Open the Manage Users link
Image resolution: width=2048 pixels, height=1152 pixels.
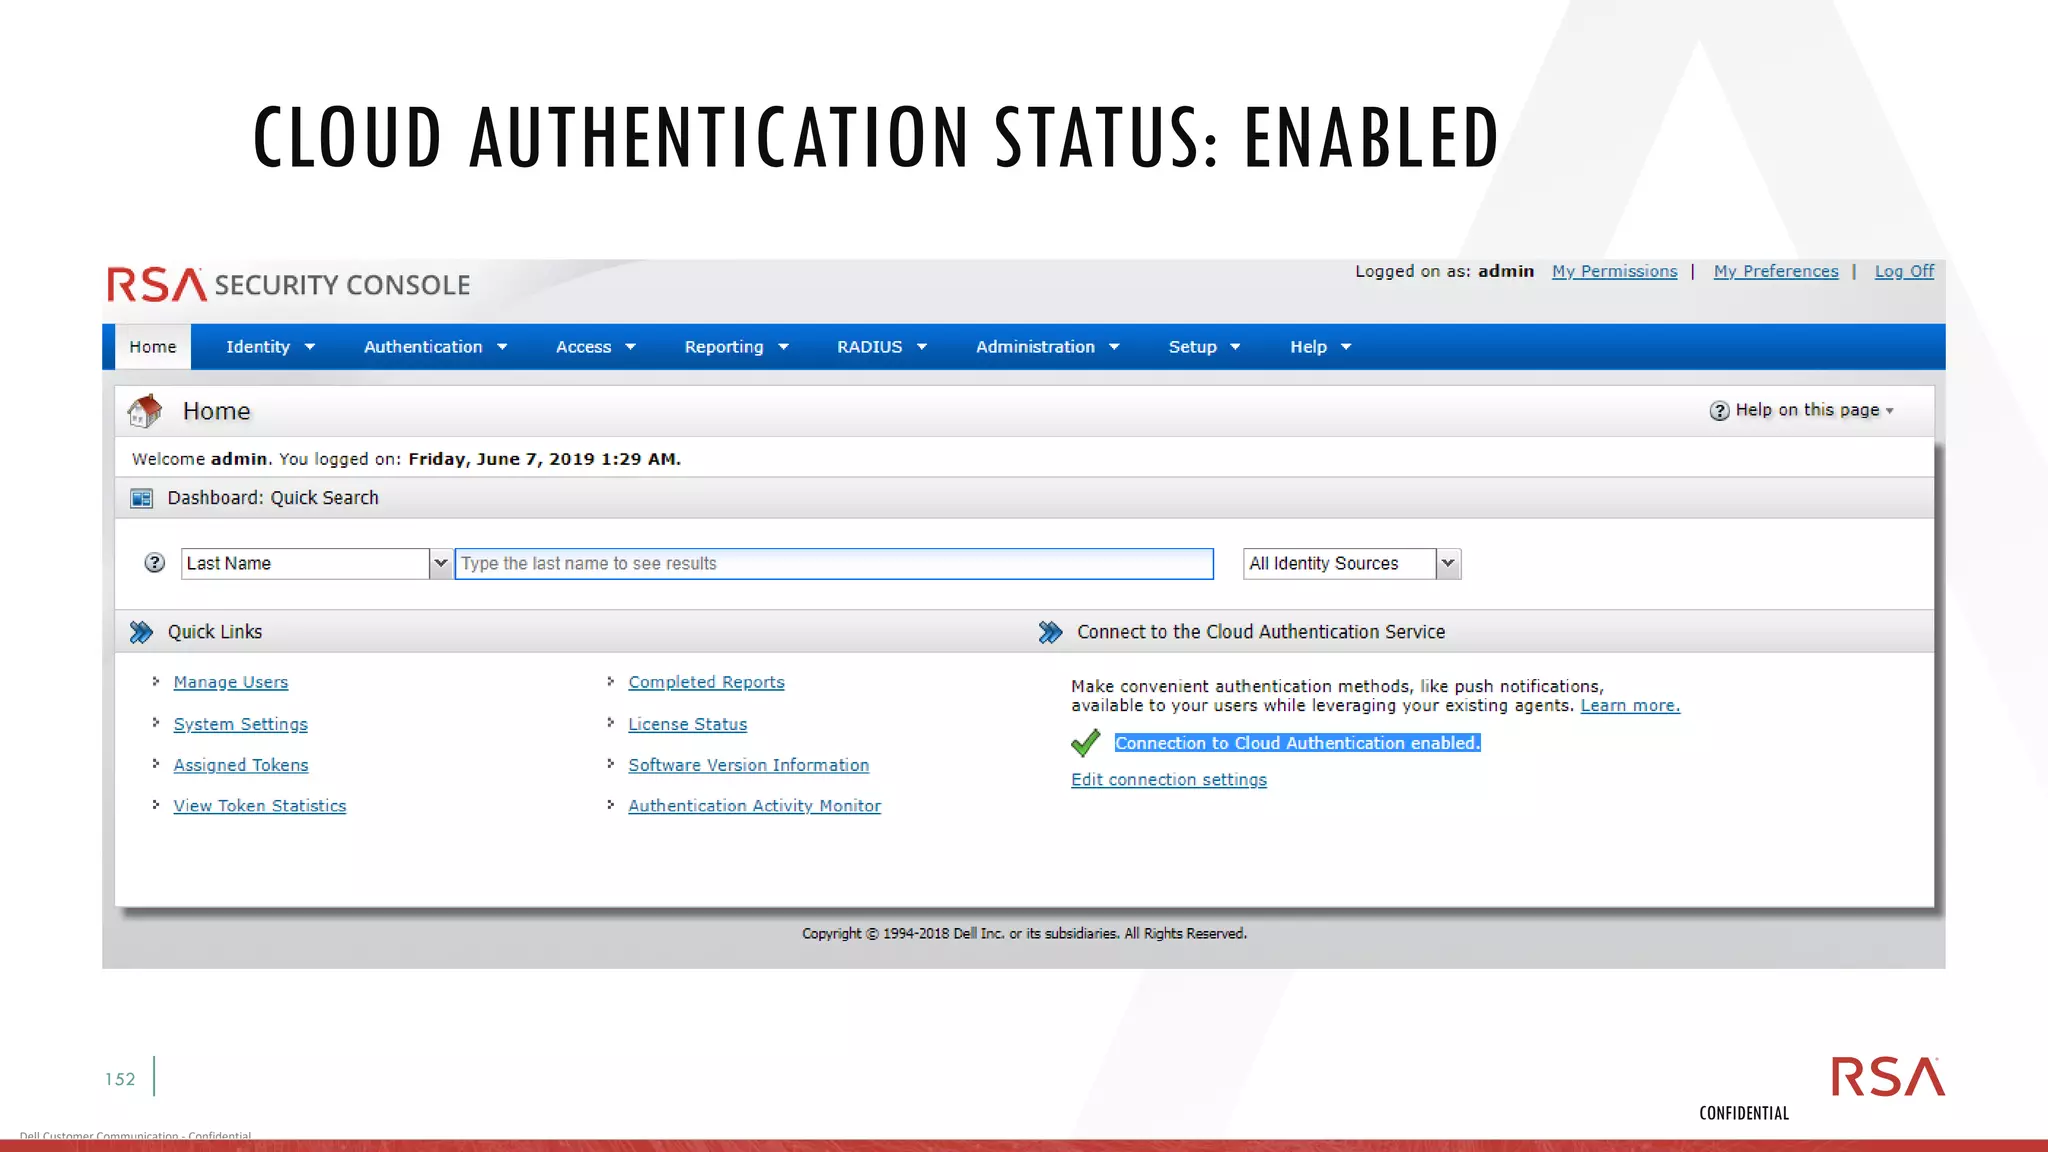coord(231,682)
